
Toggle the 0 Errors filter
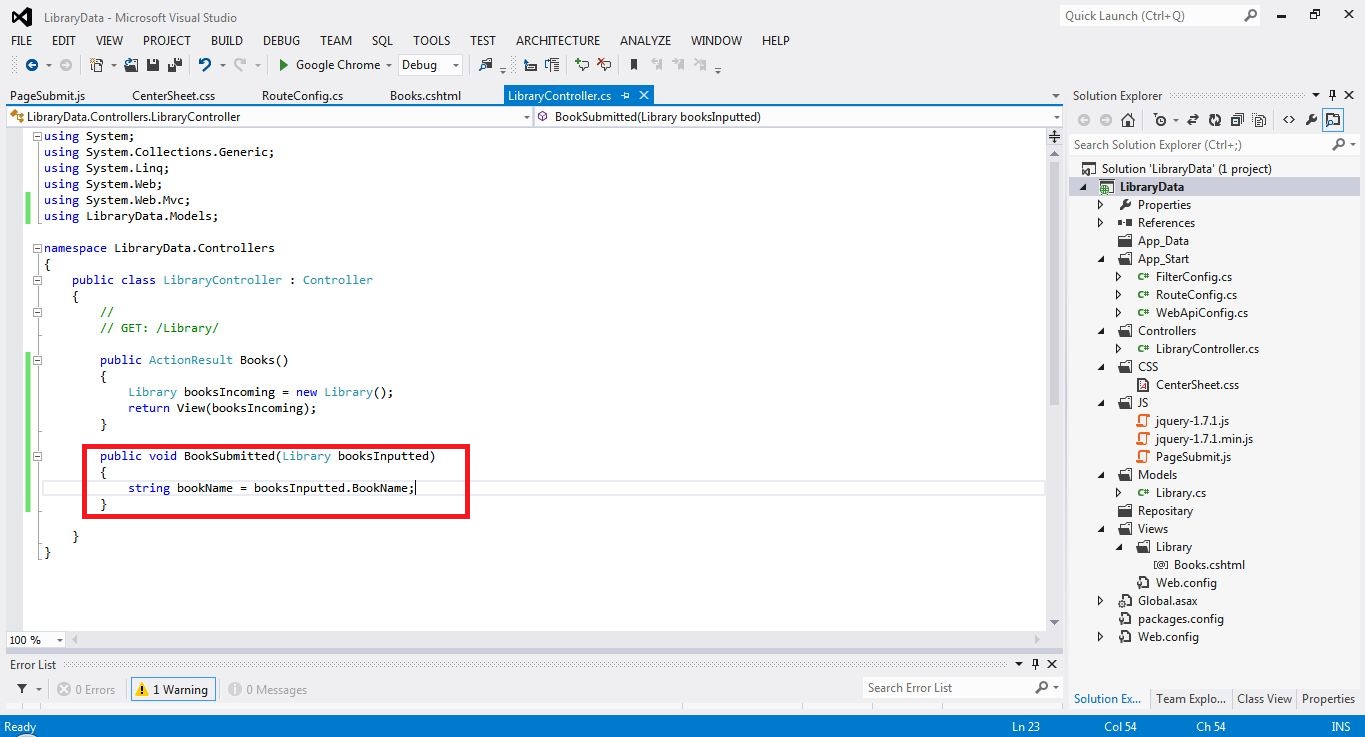[x=86, y=689]
